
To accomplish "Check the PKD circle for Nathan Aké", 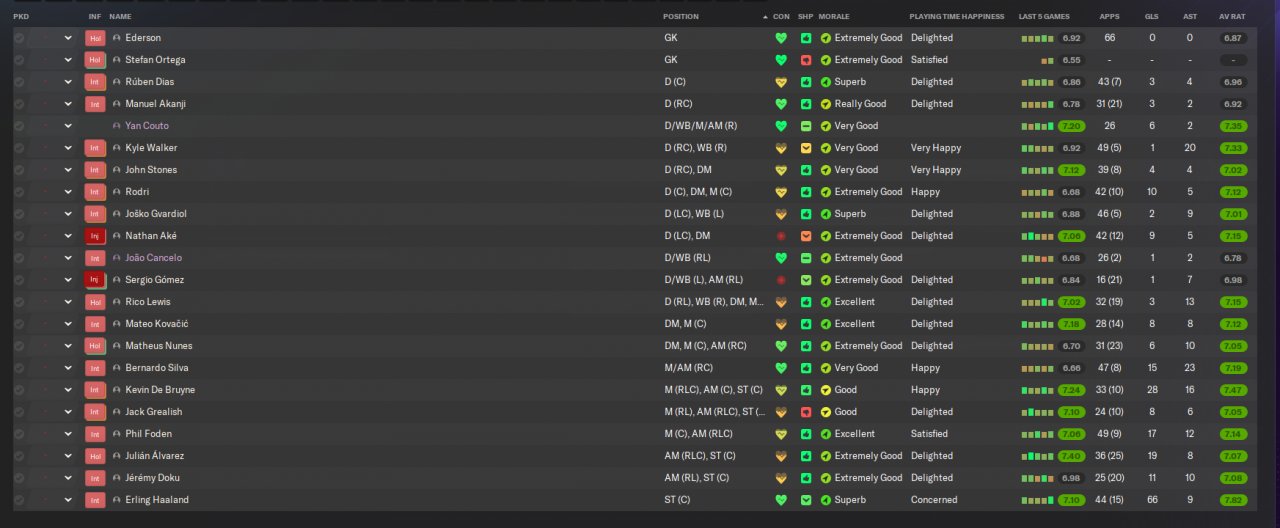I will pyautogui.click(x=19, y=236).
